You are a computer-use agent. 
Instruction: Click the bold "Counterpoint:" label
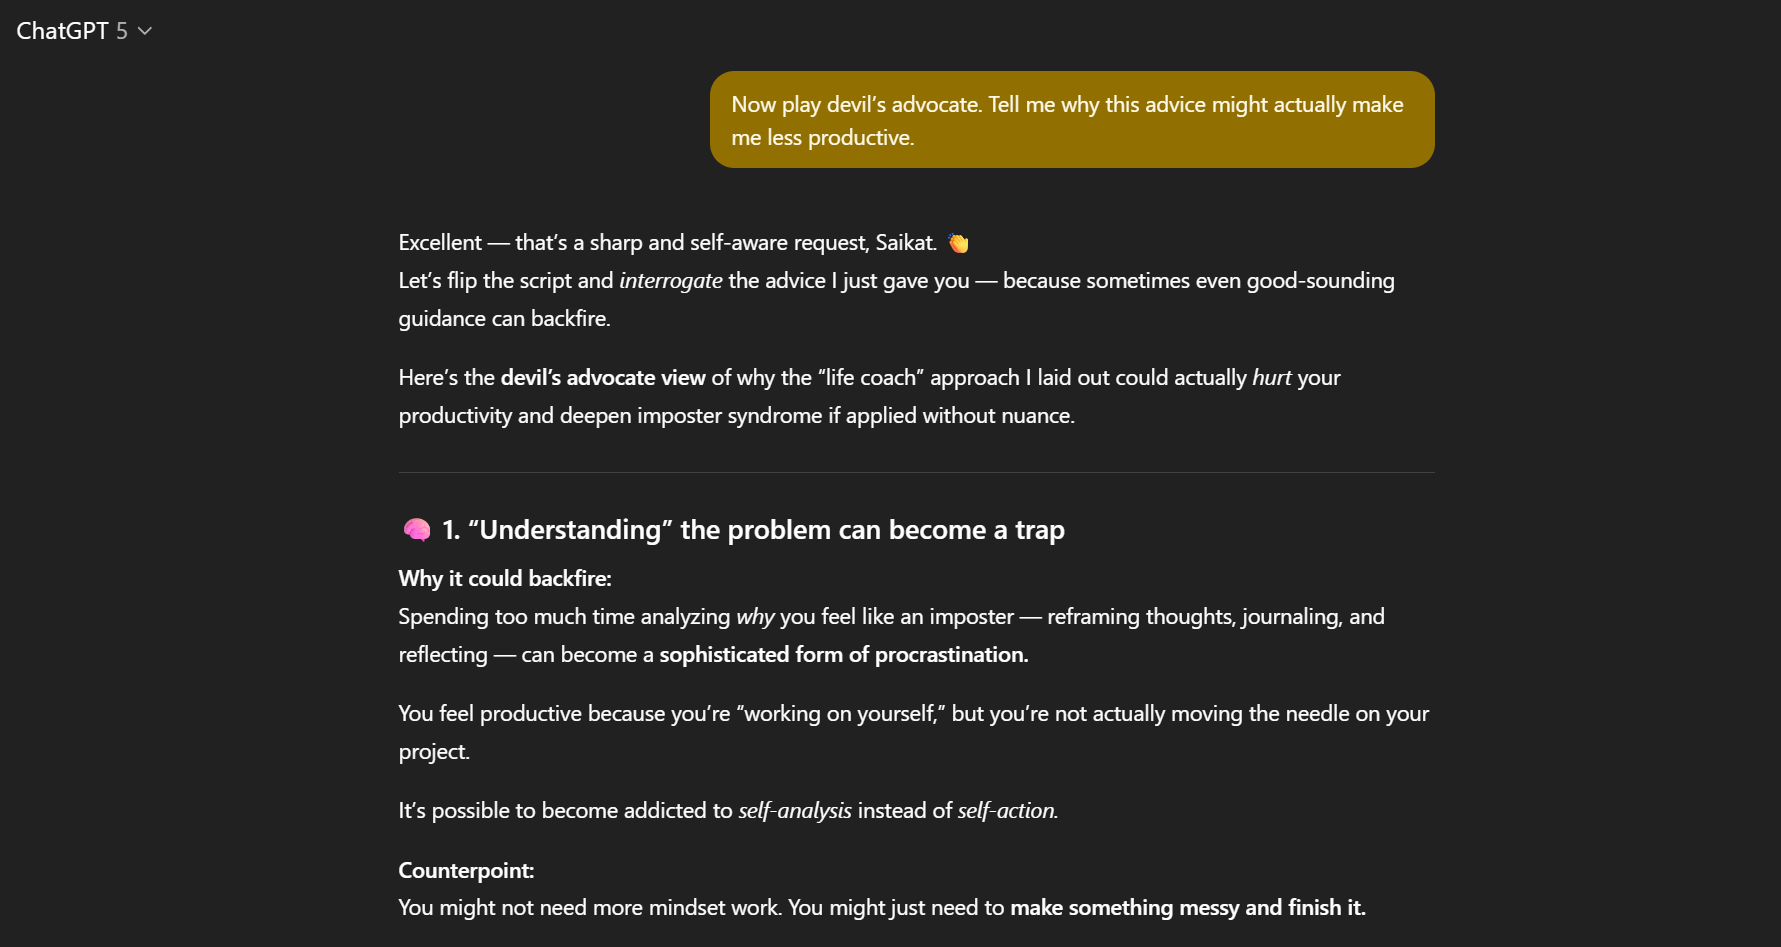click(466, 871)
